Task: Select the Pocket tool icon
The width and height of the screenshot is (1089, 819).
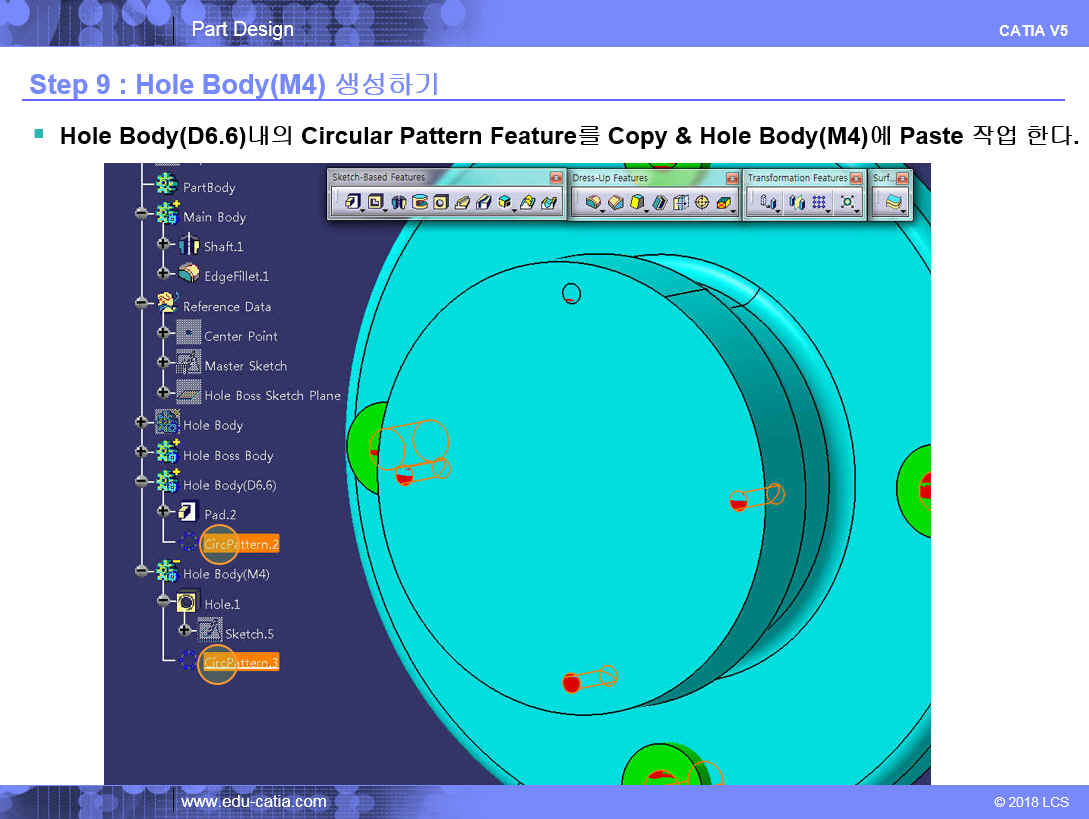Action: tap(376, 203)
